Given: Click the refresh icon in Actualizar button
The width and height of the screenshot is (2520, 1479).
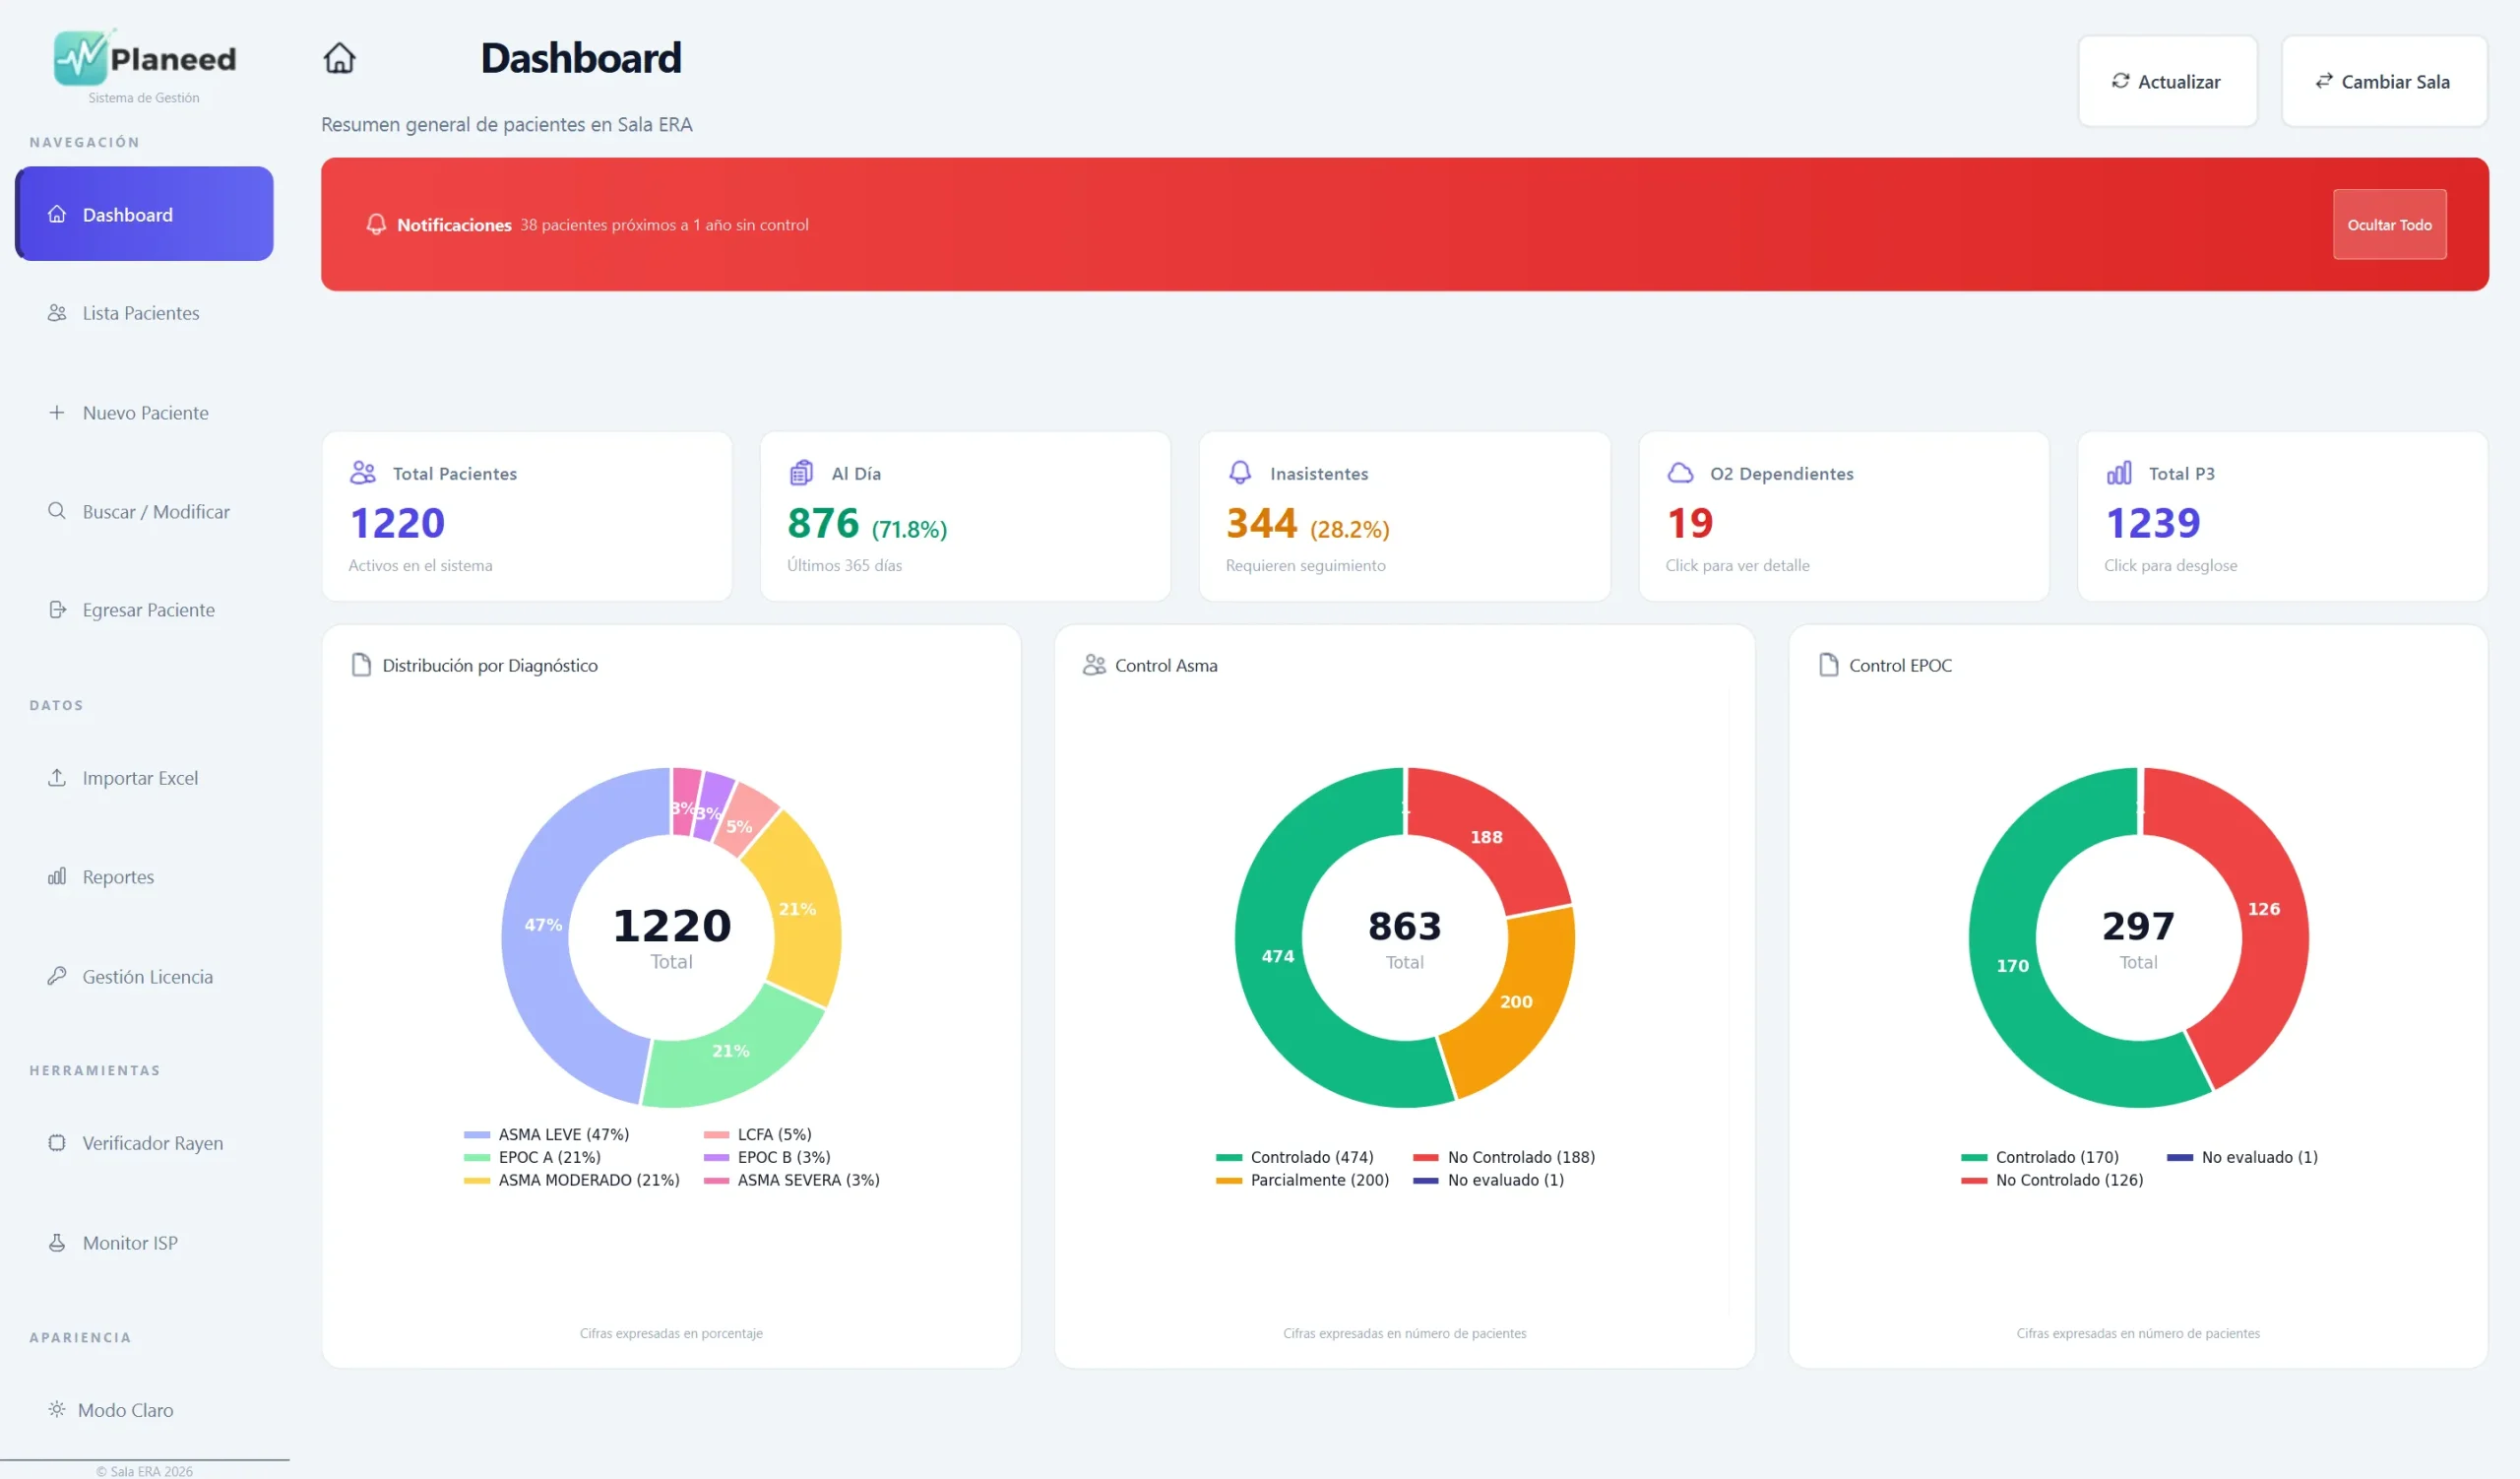Looking at the screenshot, I should click(2120, 81).
